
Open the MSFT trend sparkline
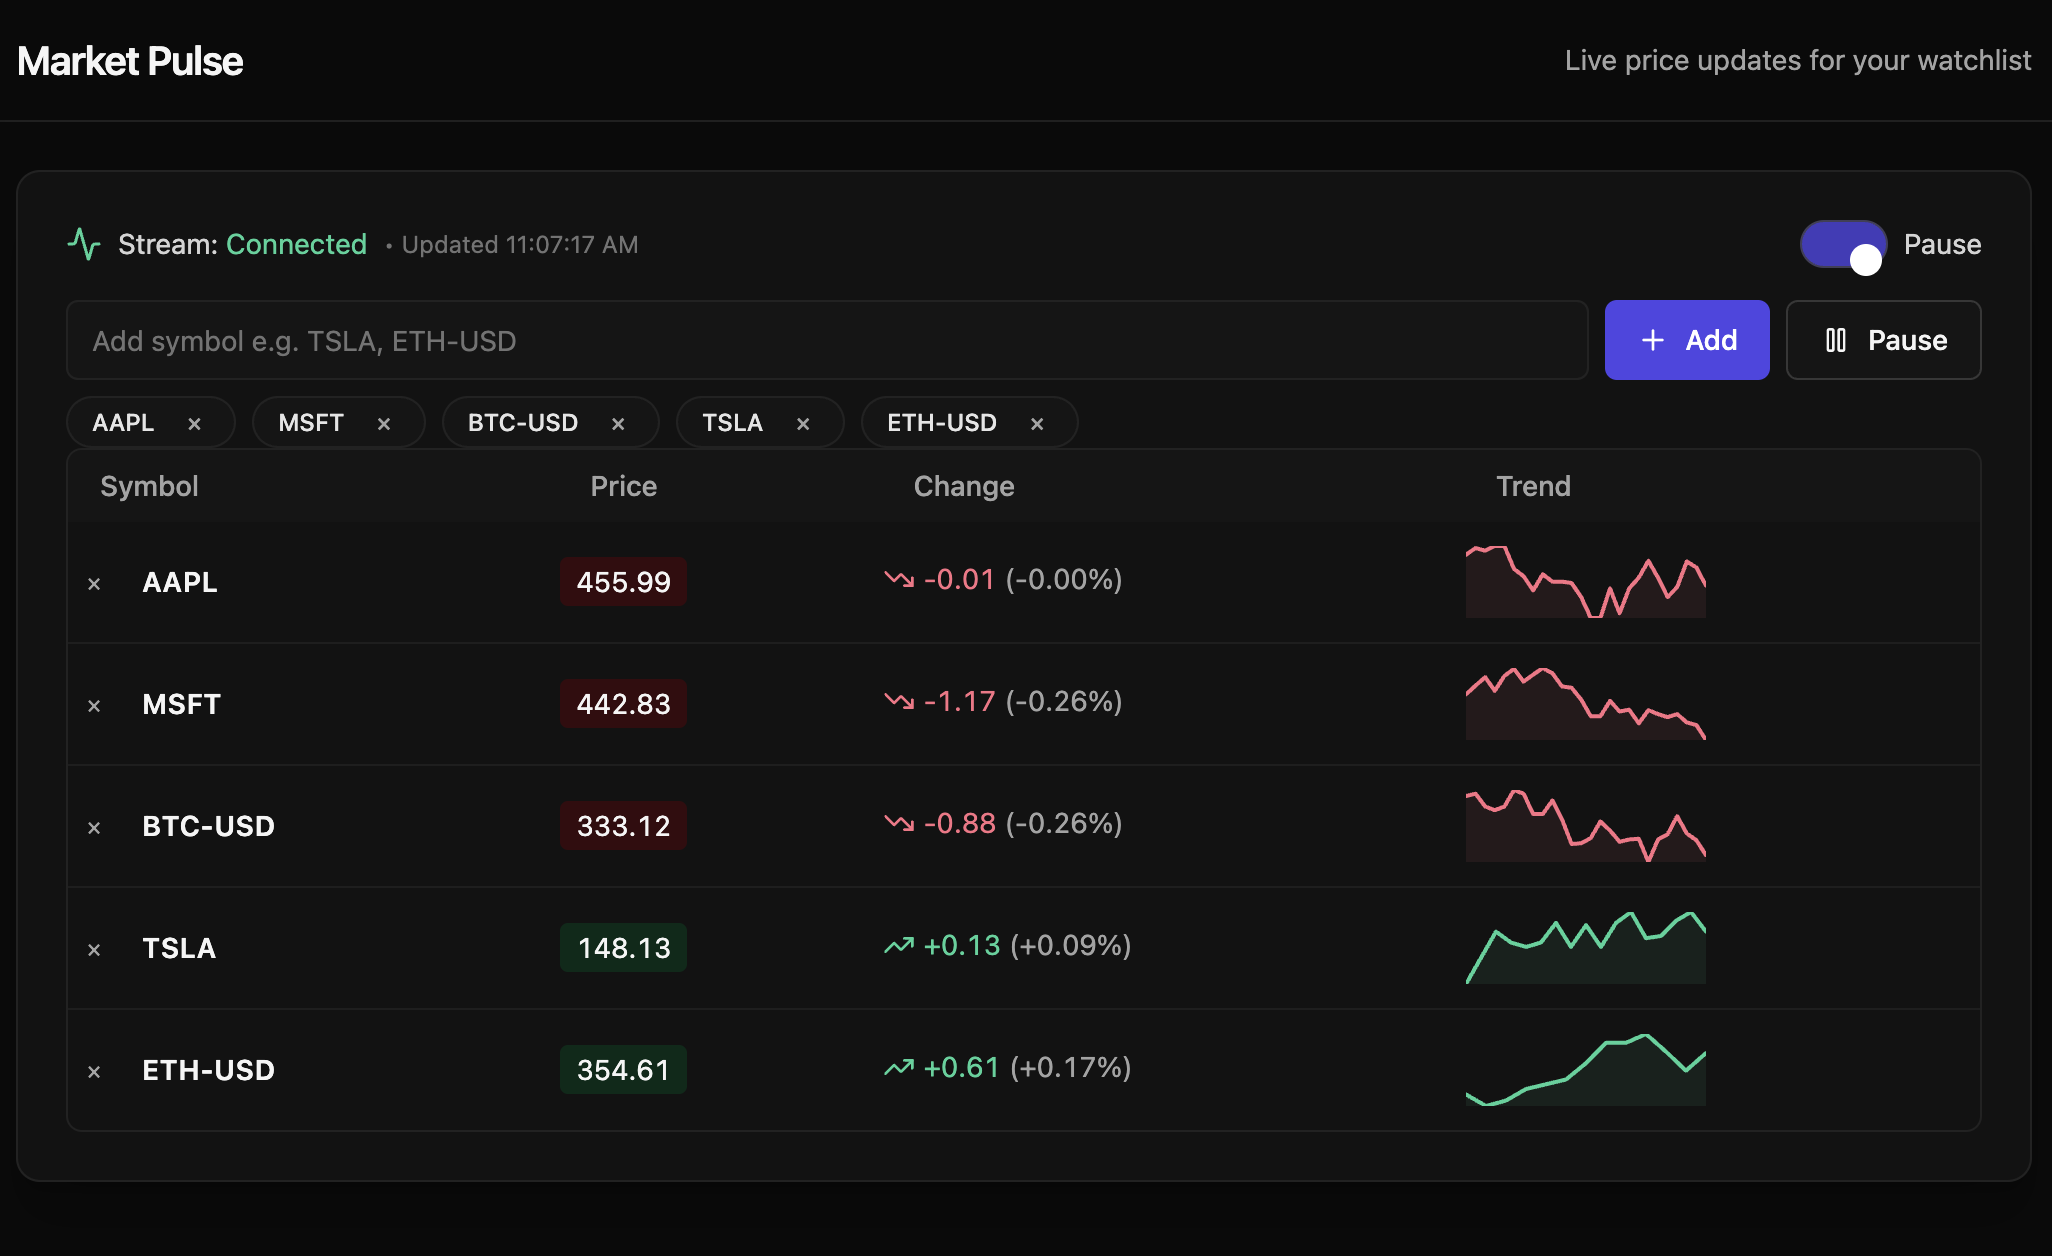tap(1586, 704)
